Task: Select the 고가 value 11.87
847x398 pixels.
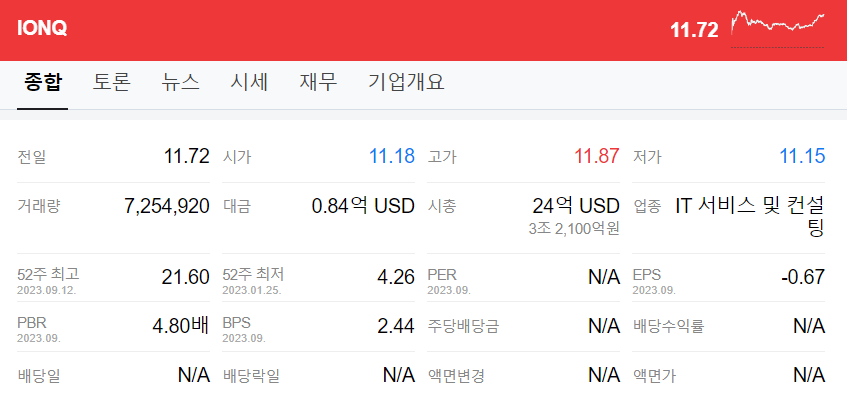Action: [x=596, y=157]
